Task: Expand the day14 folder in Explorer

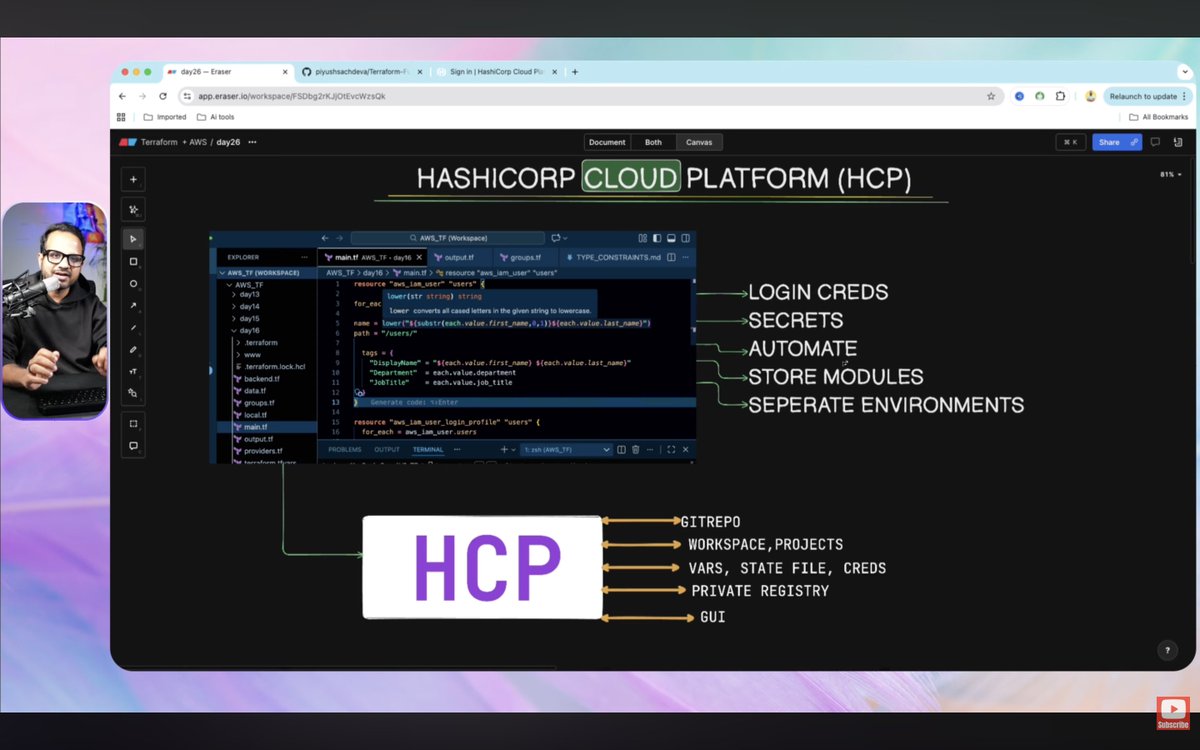Action: 247,307
